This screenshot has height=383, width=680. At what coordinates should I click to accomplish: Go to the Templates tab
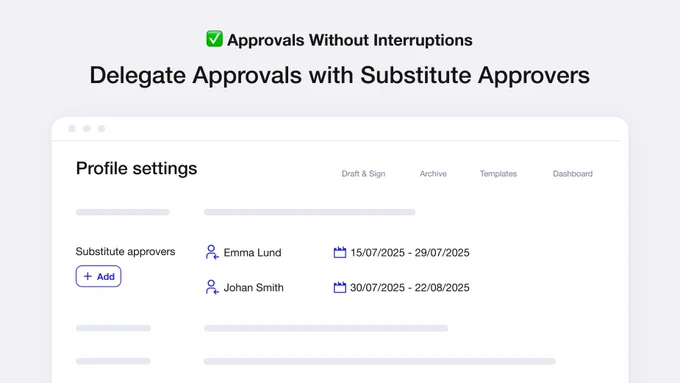pos(498,173)
